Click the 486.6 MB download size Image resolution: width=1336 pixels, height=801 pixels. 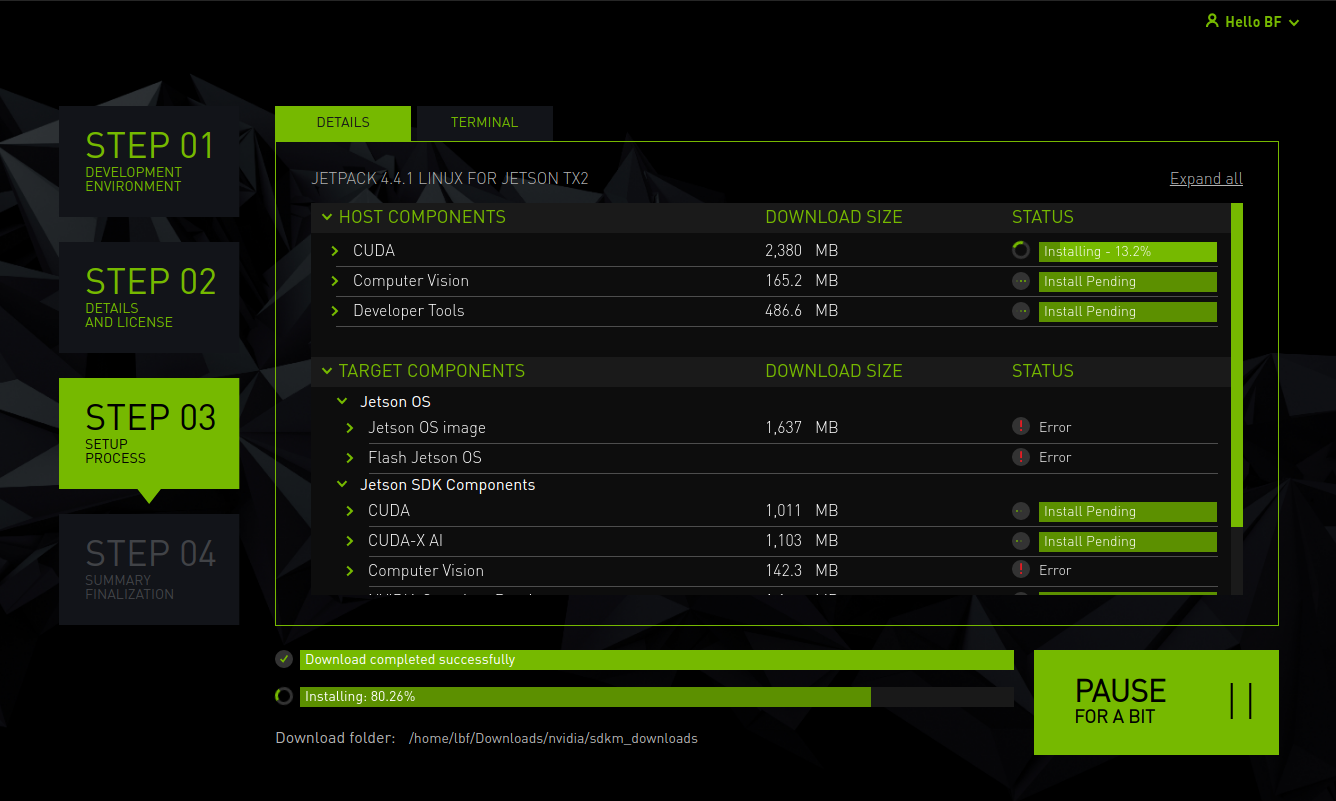[801, 311]
